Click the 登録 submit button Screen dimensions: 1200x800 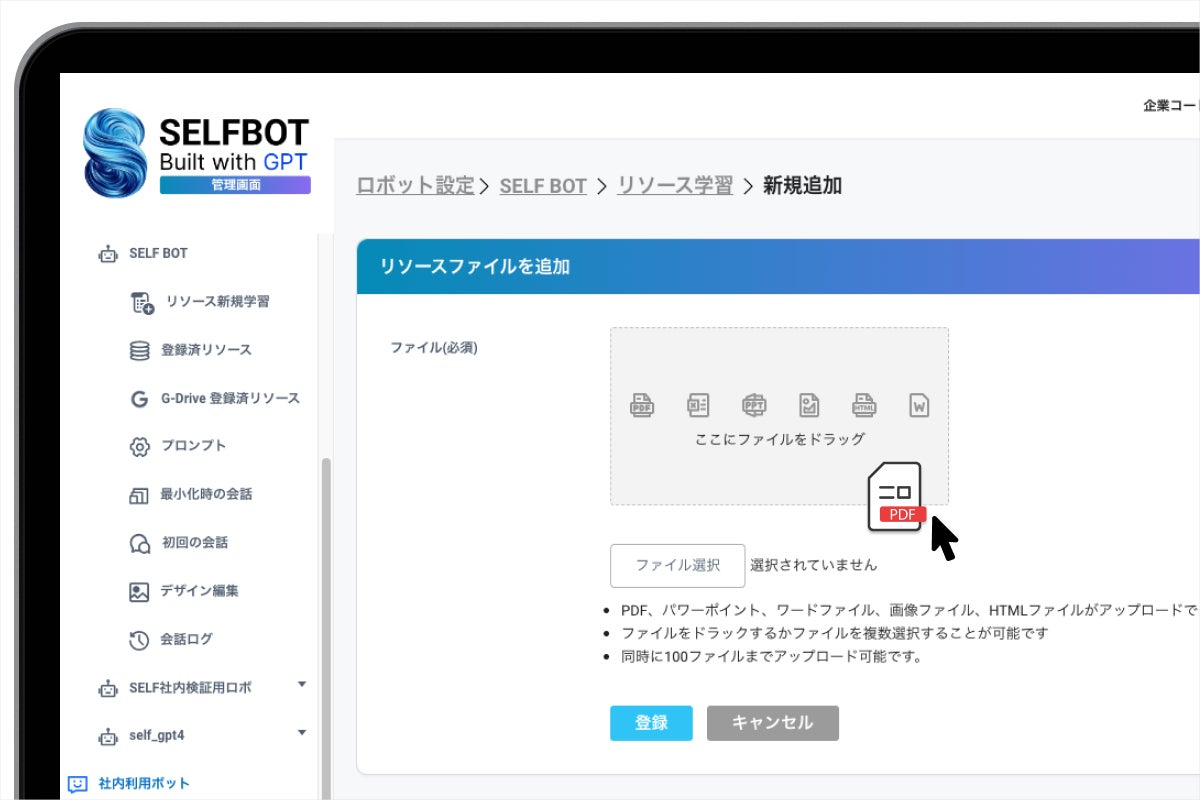click(651, 723)
